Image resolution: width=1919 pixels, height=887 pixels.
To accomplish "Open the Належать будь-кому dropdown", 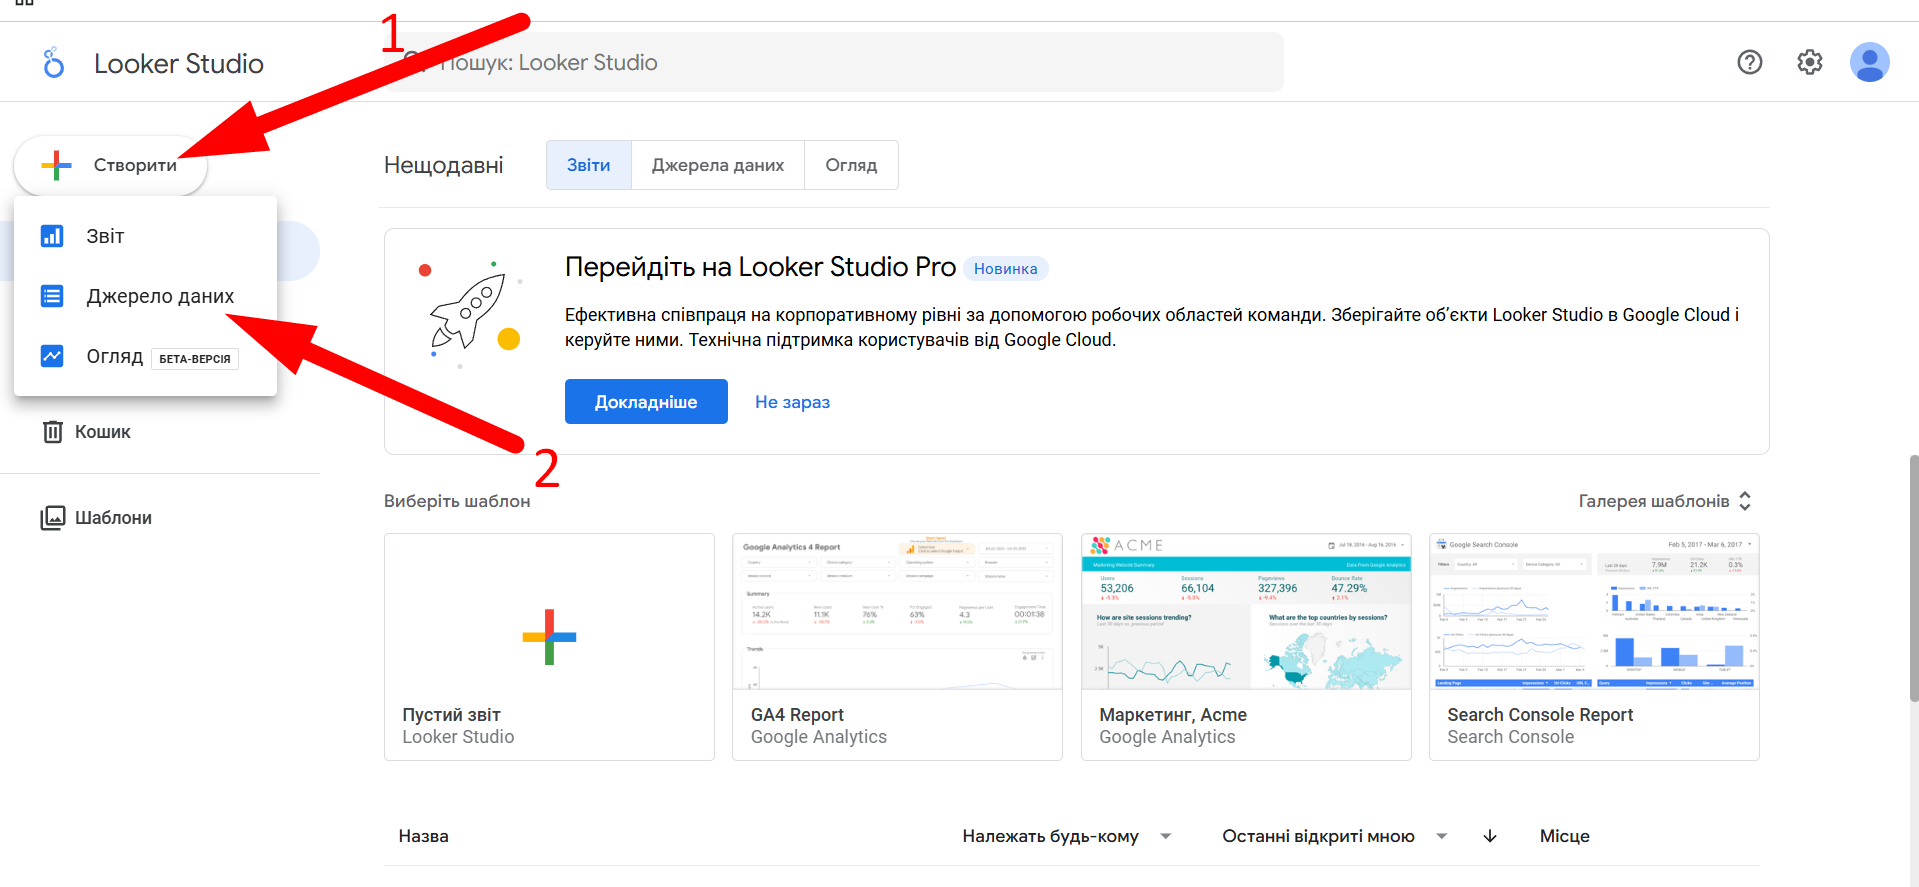I will [x=1066, y=836].
